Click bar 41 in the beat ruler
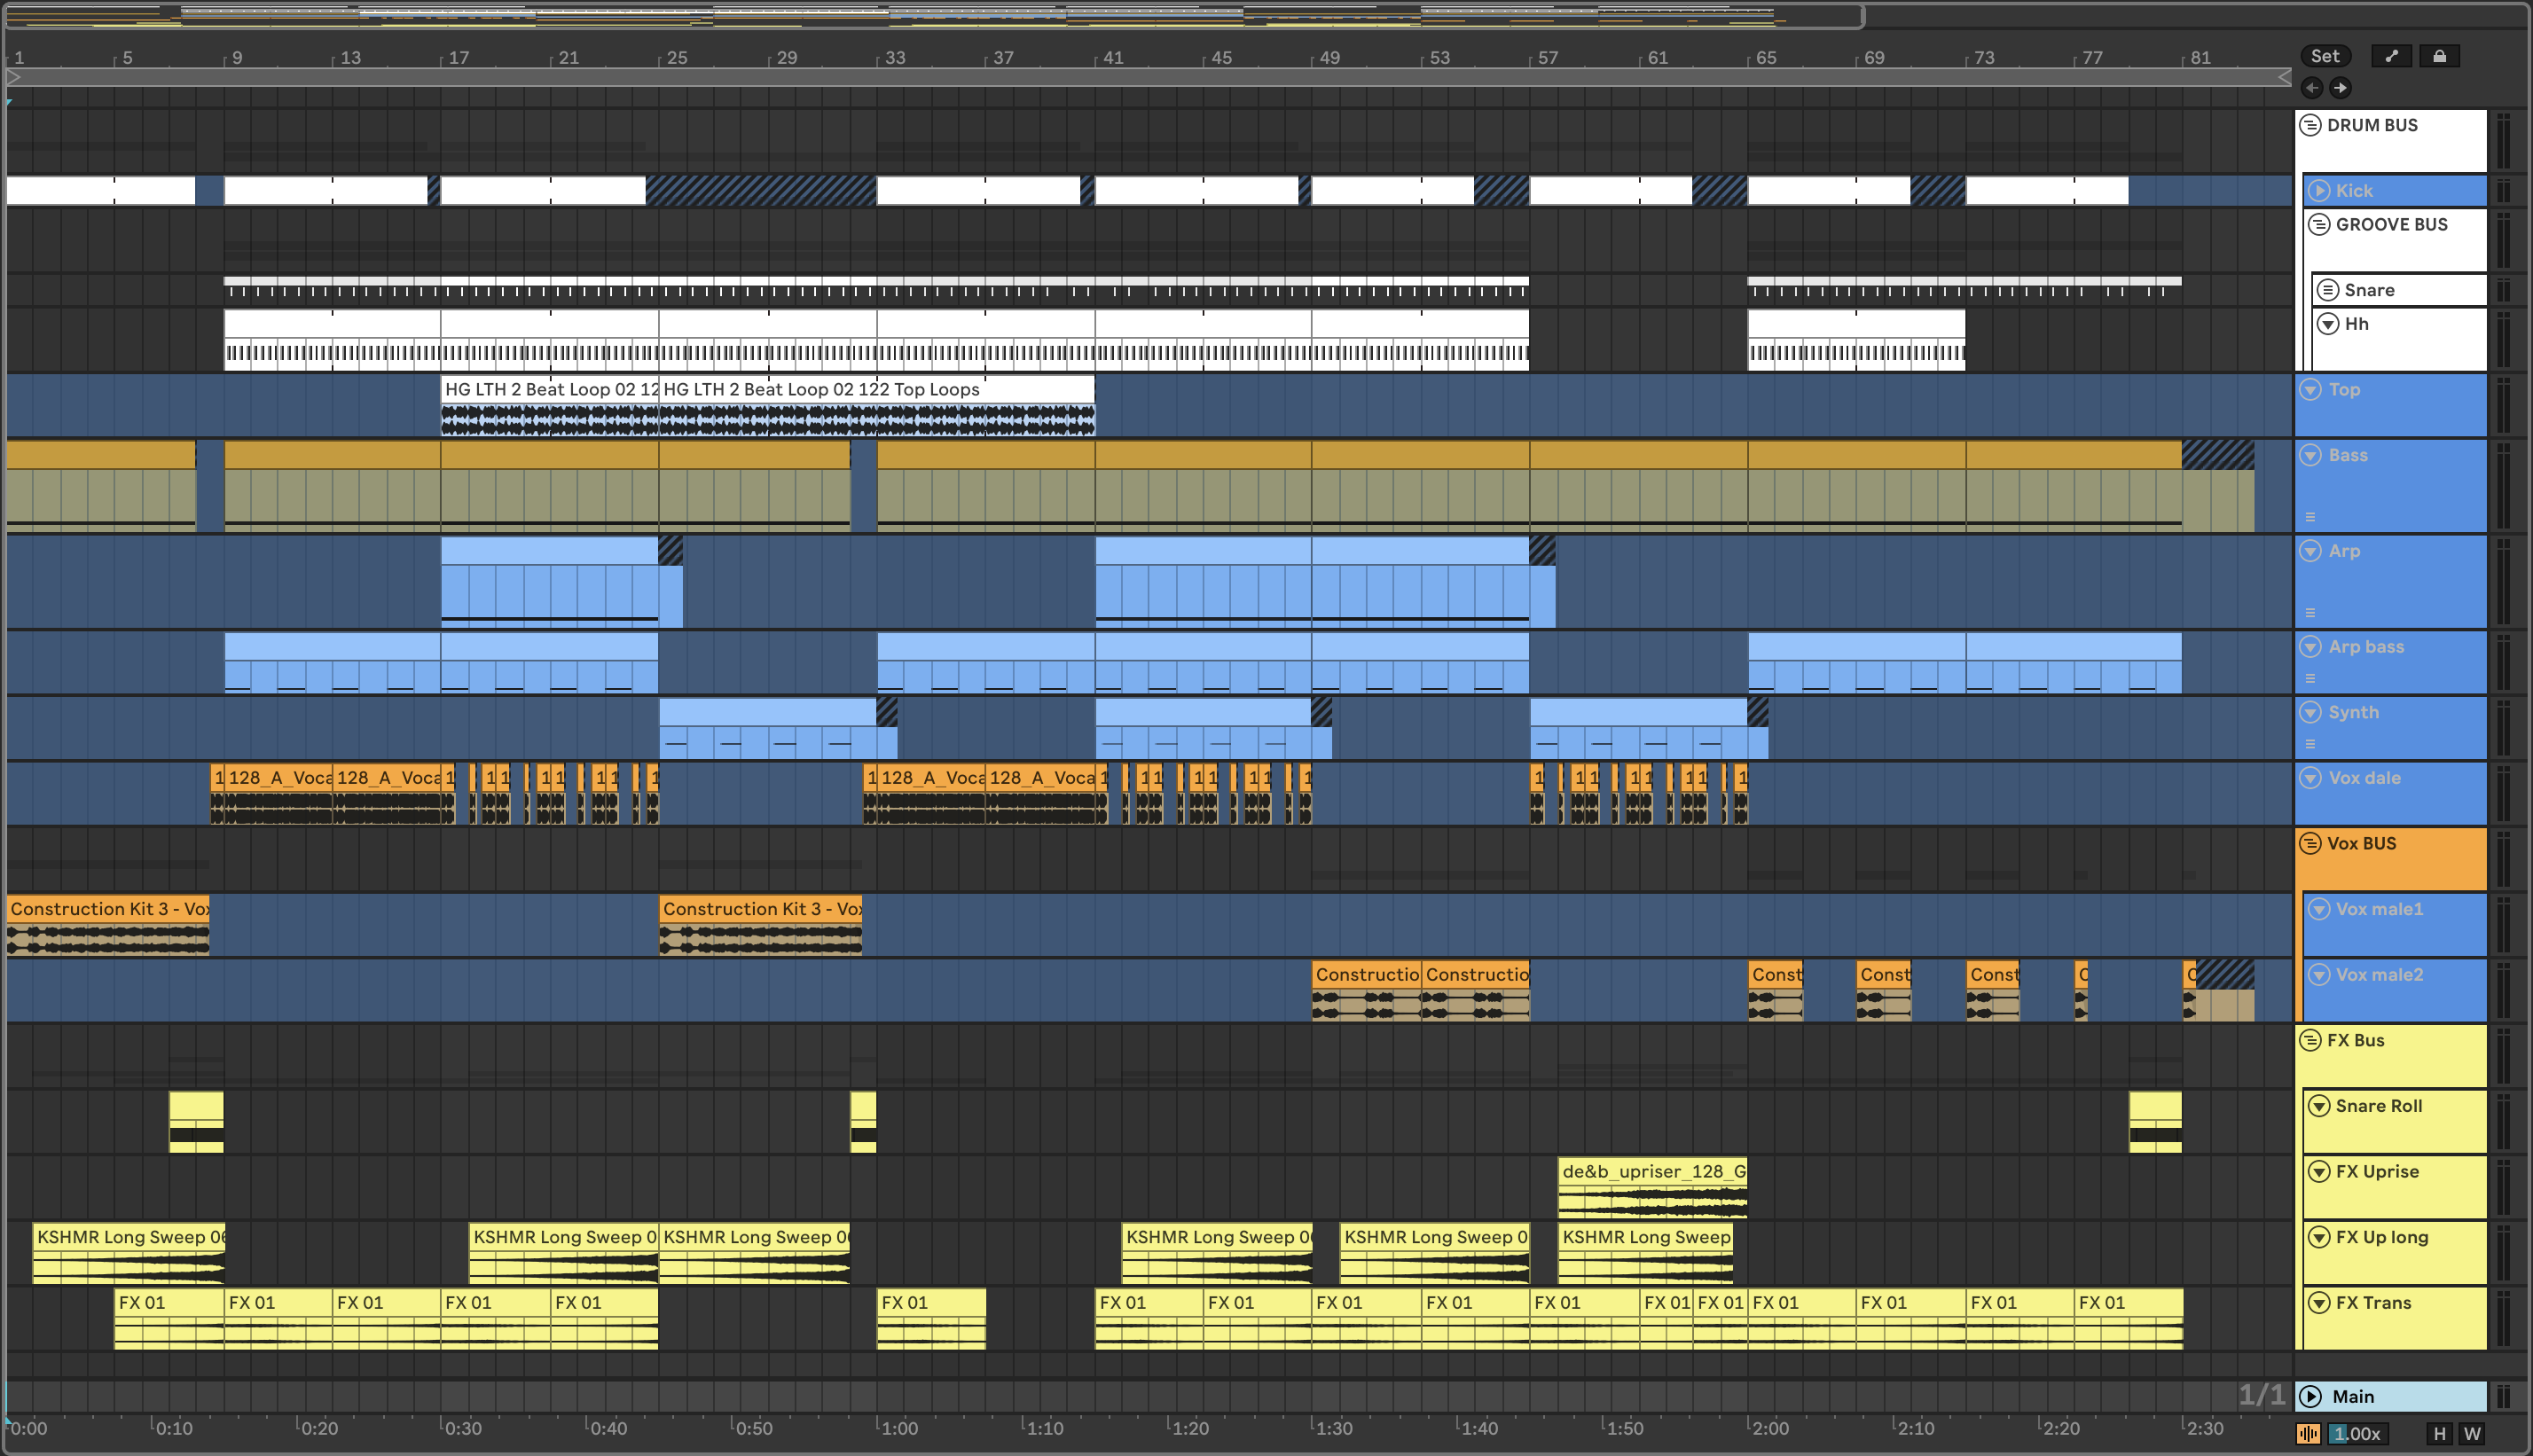This screenshot has width=2533, height=1456. coord(1112,57)
